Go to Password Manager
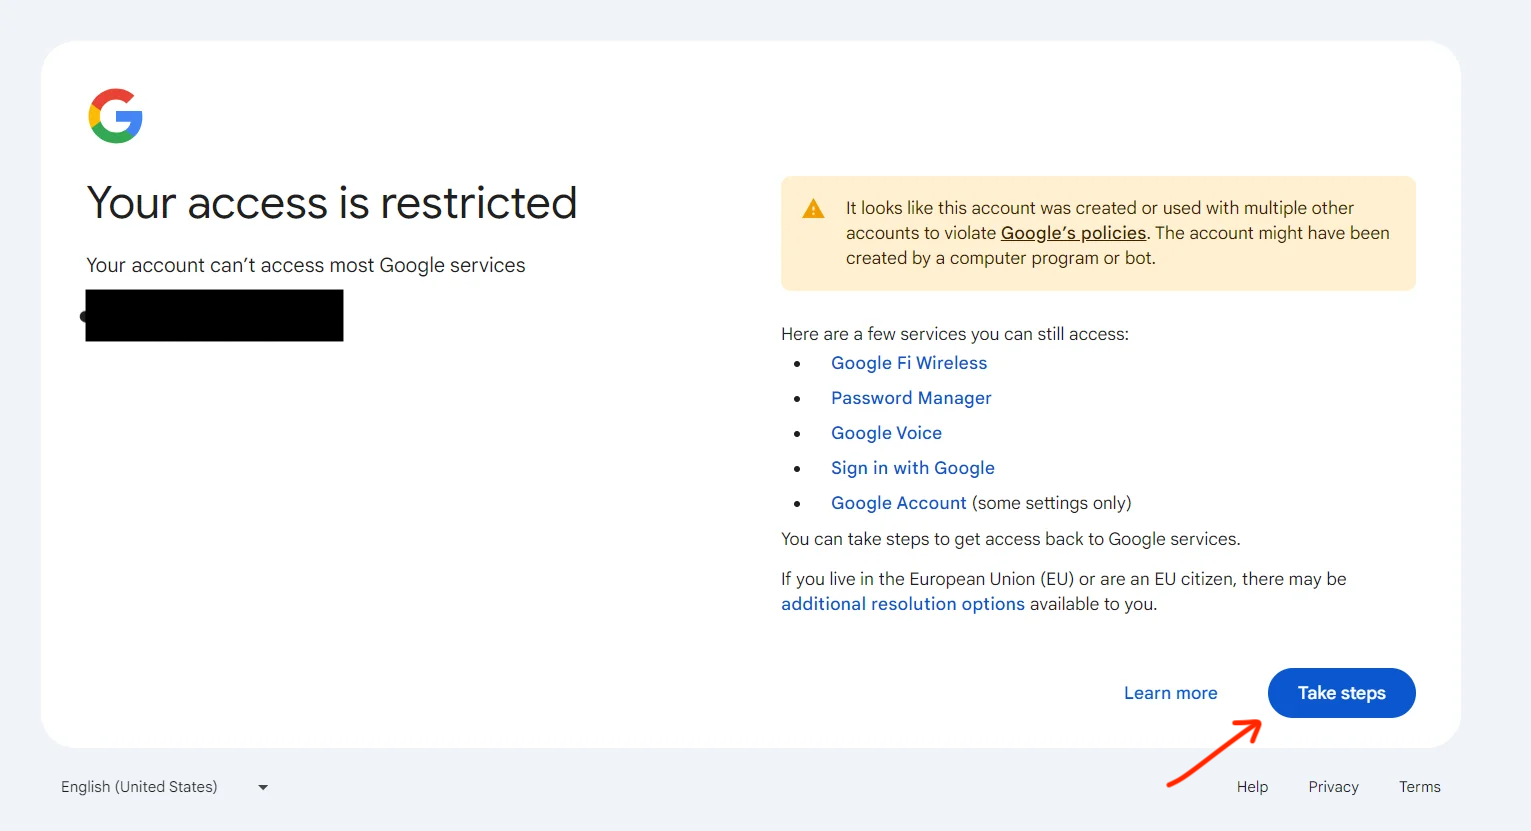This screenshot has height=831, width=1531. (x=910, y=398)
